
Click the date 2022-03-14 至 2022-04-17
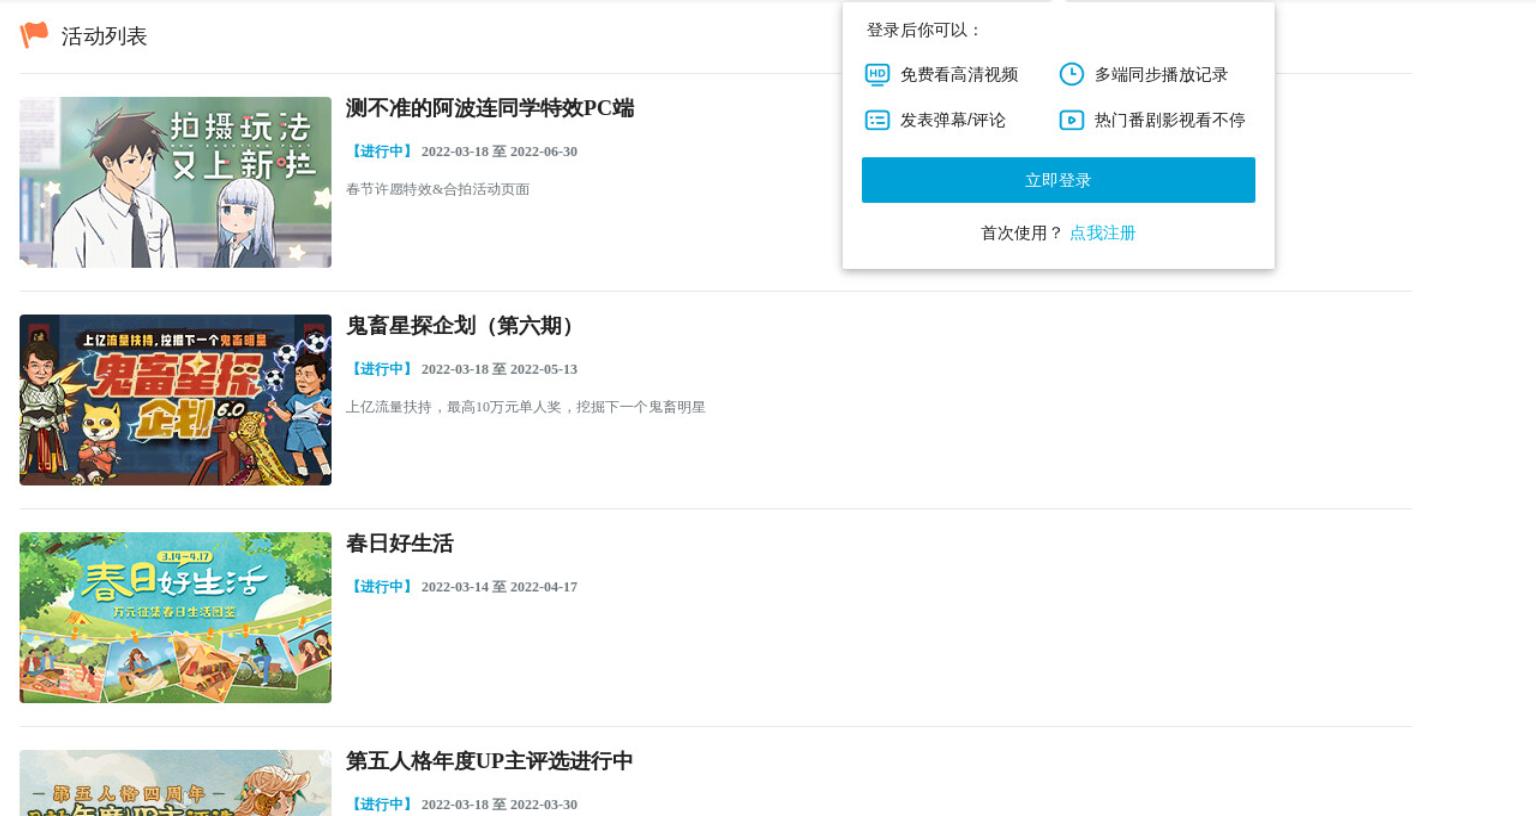coord(499,587)
